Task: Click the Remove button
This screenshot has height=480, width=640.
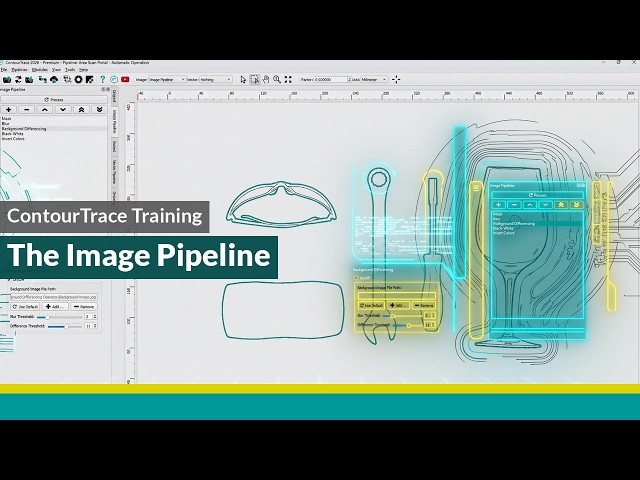Action: tap(84, 307)
